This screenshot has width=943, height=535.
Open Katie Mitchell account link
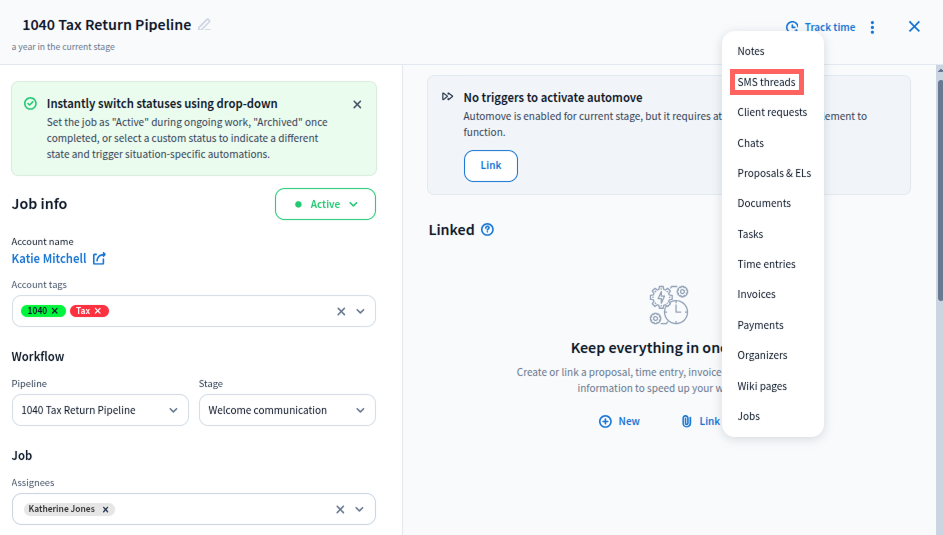[48, 259]
